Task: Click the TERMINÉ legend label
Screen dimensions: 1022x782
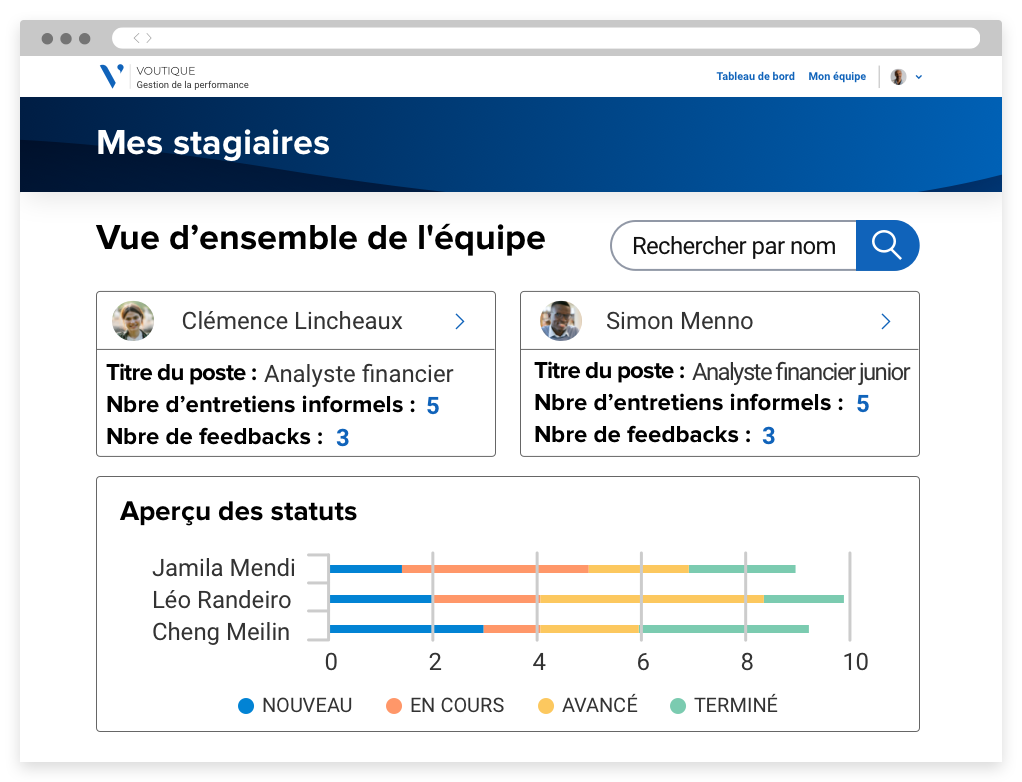Action: (x=736, y=706)
